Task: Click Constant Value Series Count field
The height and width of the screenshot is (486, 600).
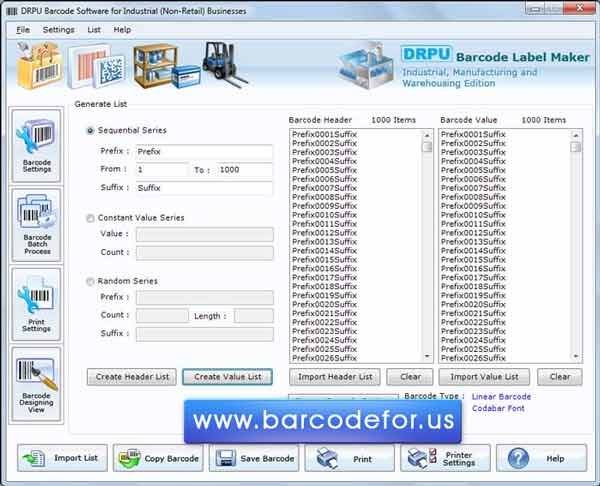Action: pos(204,253)
